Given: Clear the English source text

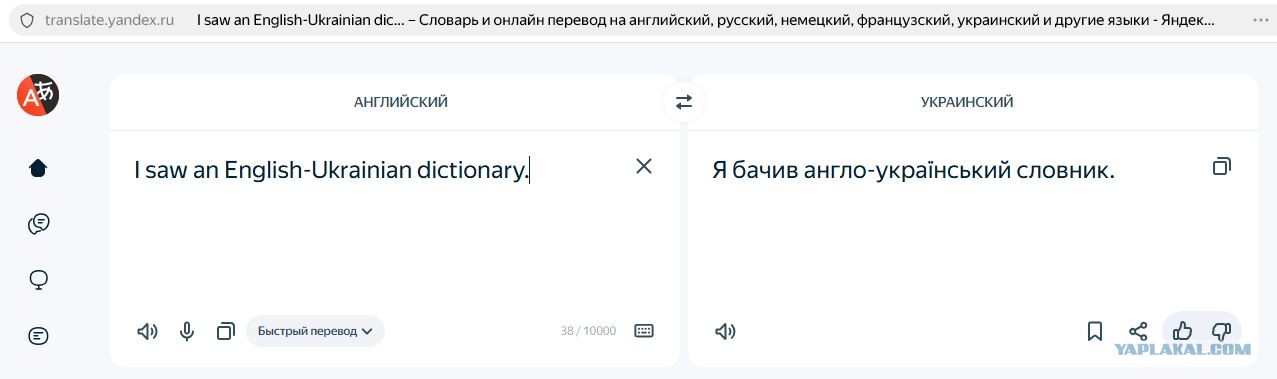Looking at the screenshot, I should click(644, 166).
